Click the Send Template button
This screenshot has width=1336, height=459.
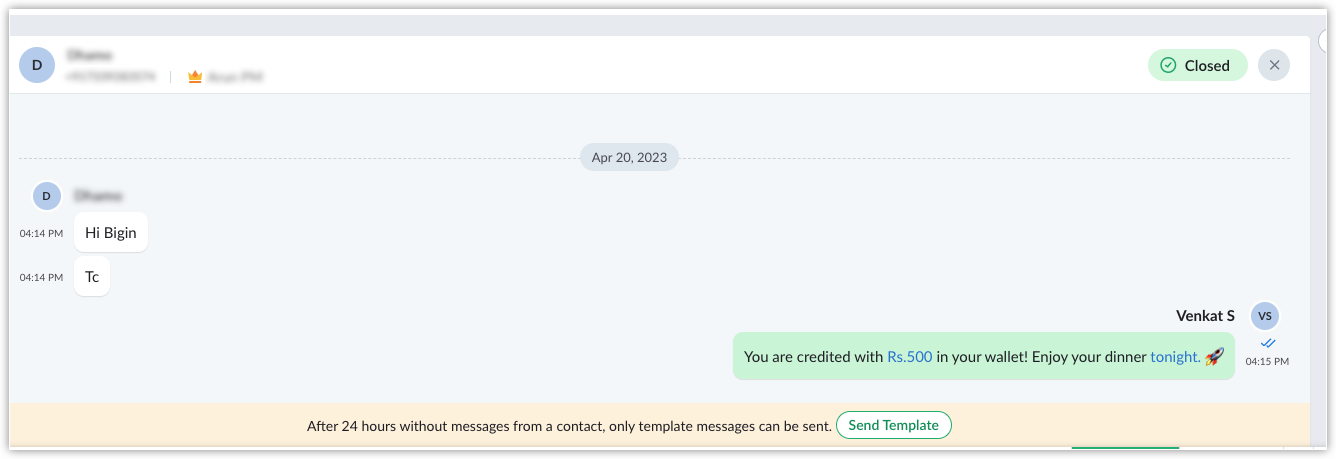point(894,425)
